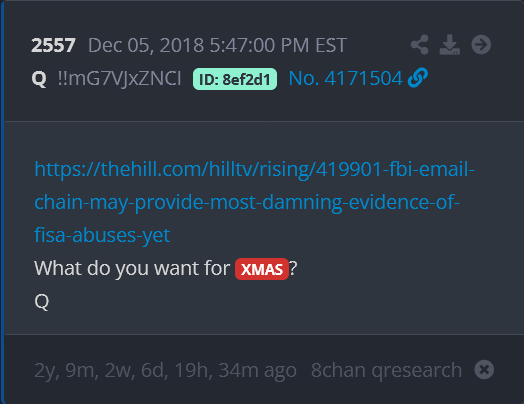Click the red XMAS tag
This screenshot has width=524, height=404.
(262, 269)
